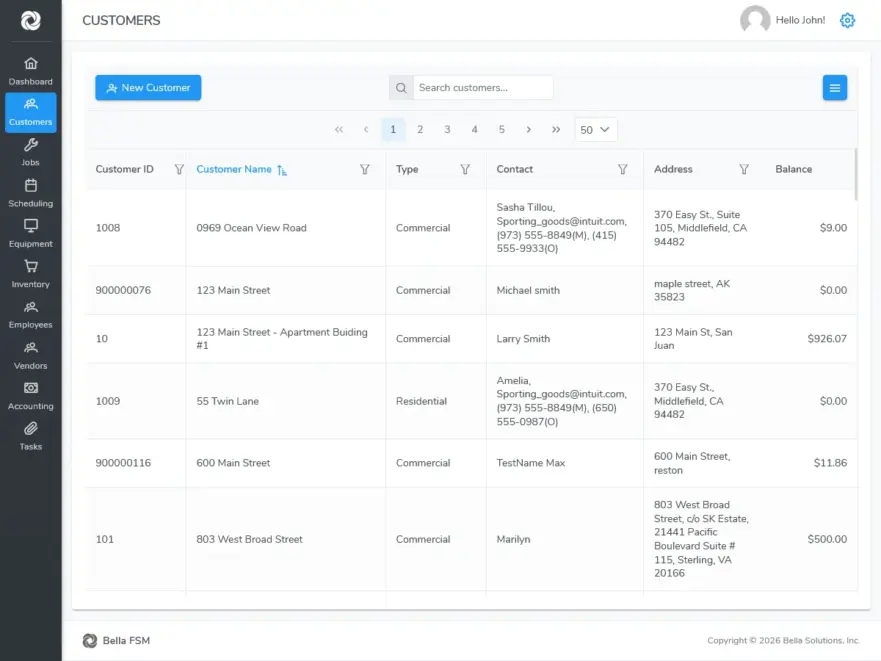The image size is (881, 661).
Task: Click the $11.86 balance
Action: 830,463
